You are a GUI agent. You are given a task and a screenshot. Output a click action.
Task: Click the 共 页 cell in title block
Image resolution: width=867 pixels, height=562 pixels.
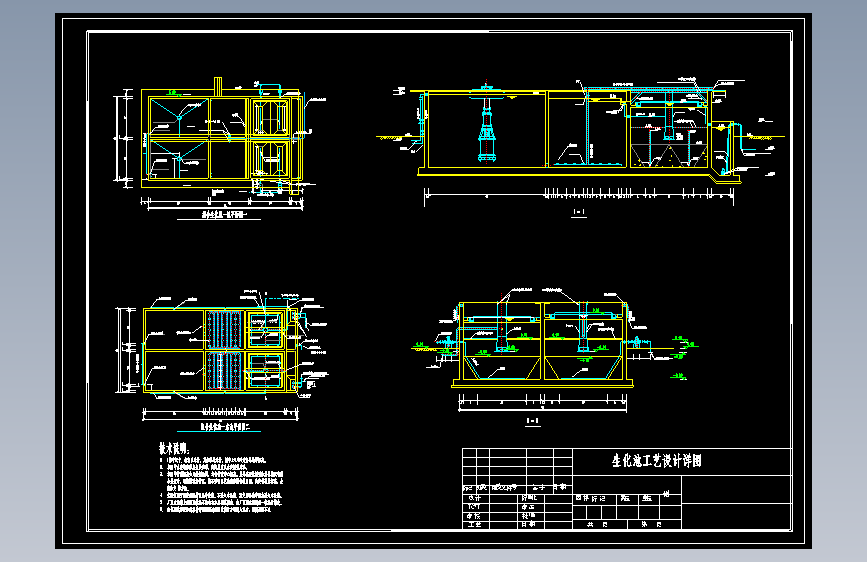(598, 524)
